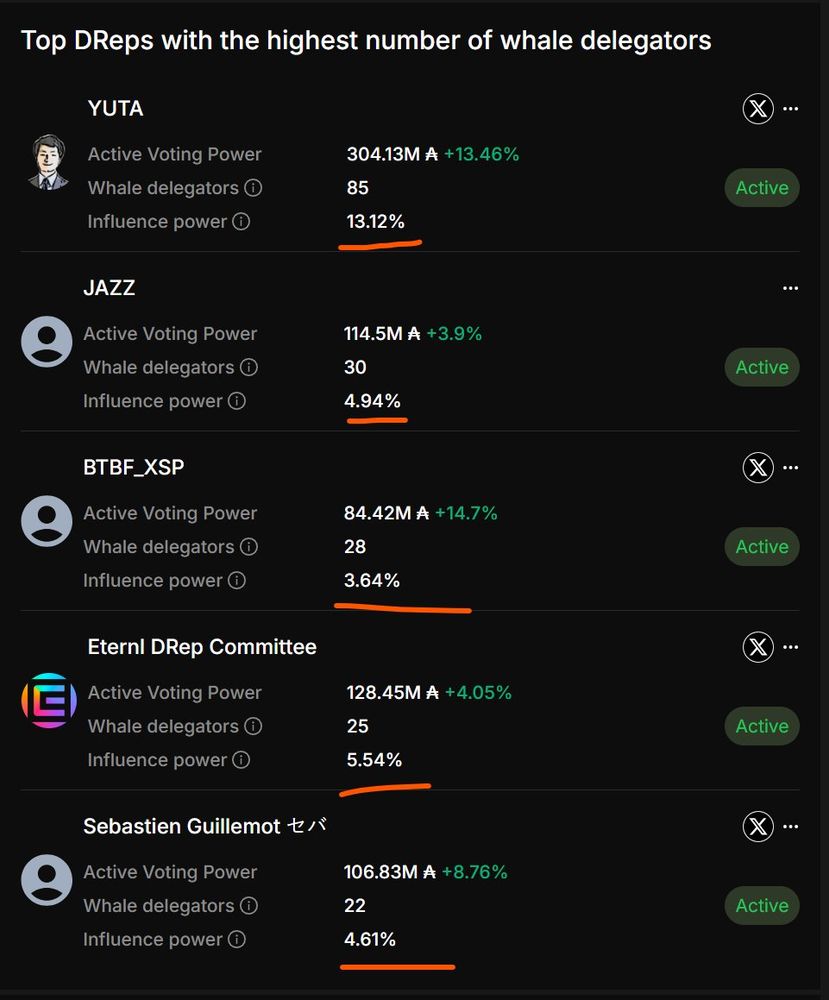Open Sebastien Guillemot's X profile icon
829x1000 pixels.
point(758,826)
